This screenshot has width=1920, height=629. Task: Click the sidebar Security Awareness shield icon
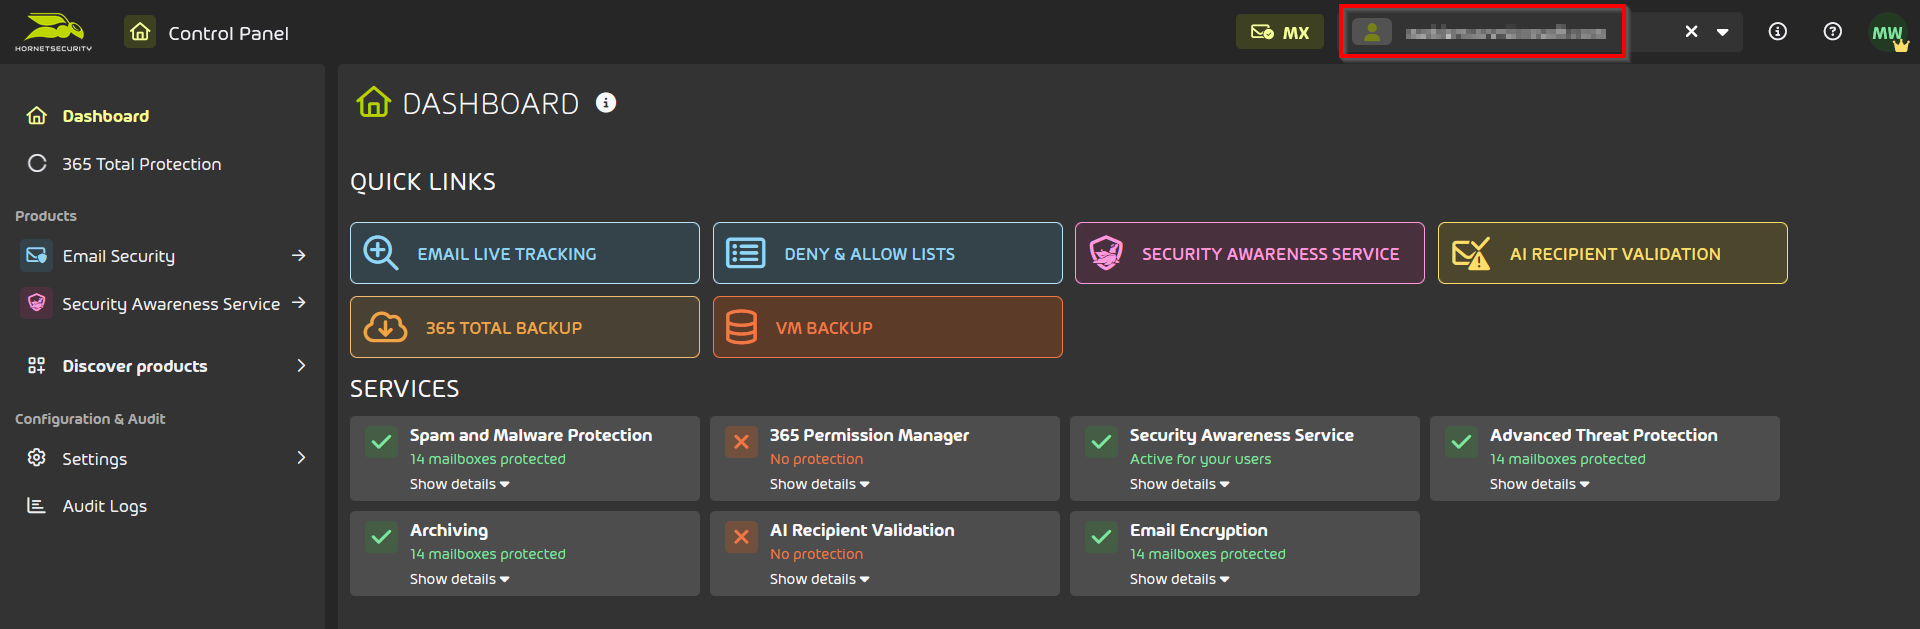(37, 302)
